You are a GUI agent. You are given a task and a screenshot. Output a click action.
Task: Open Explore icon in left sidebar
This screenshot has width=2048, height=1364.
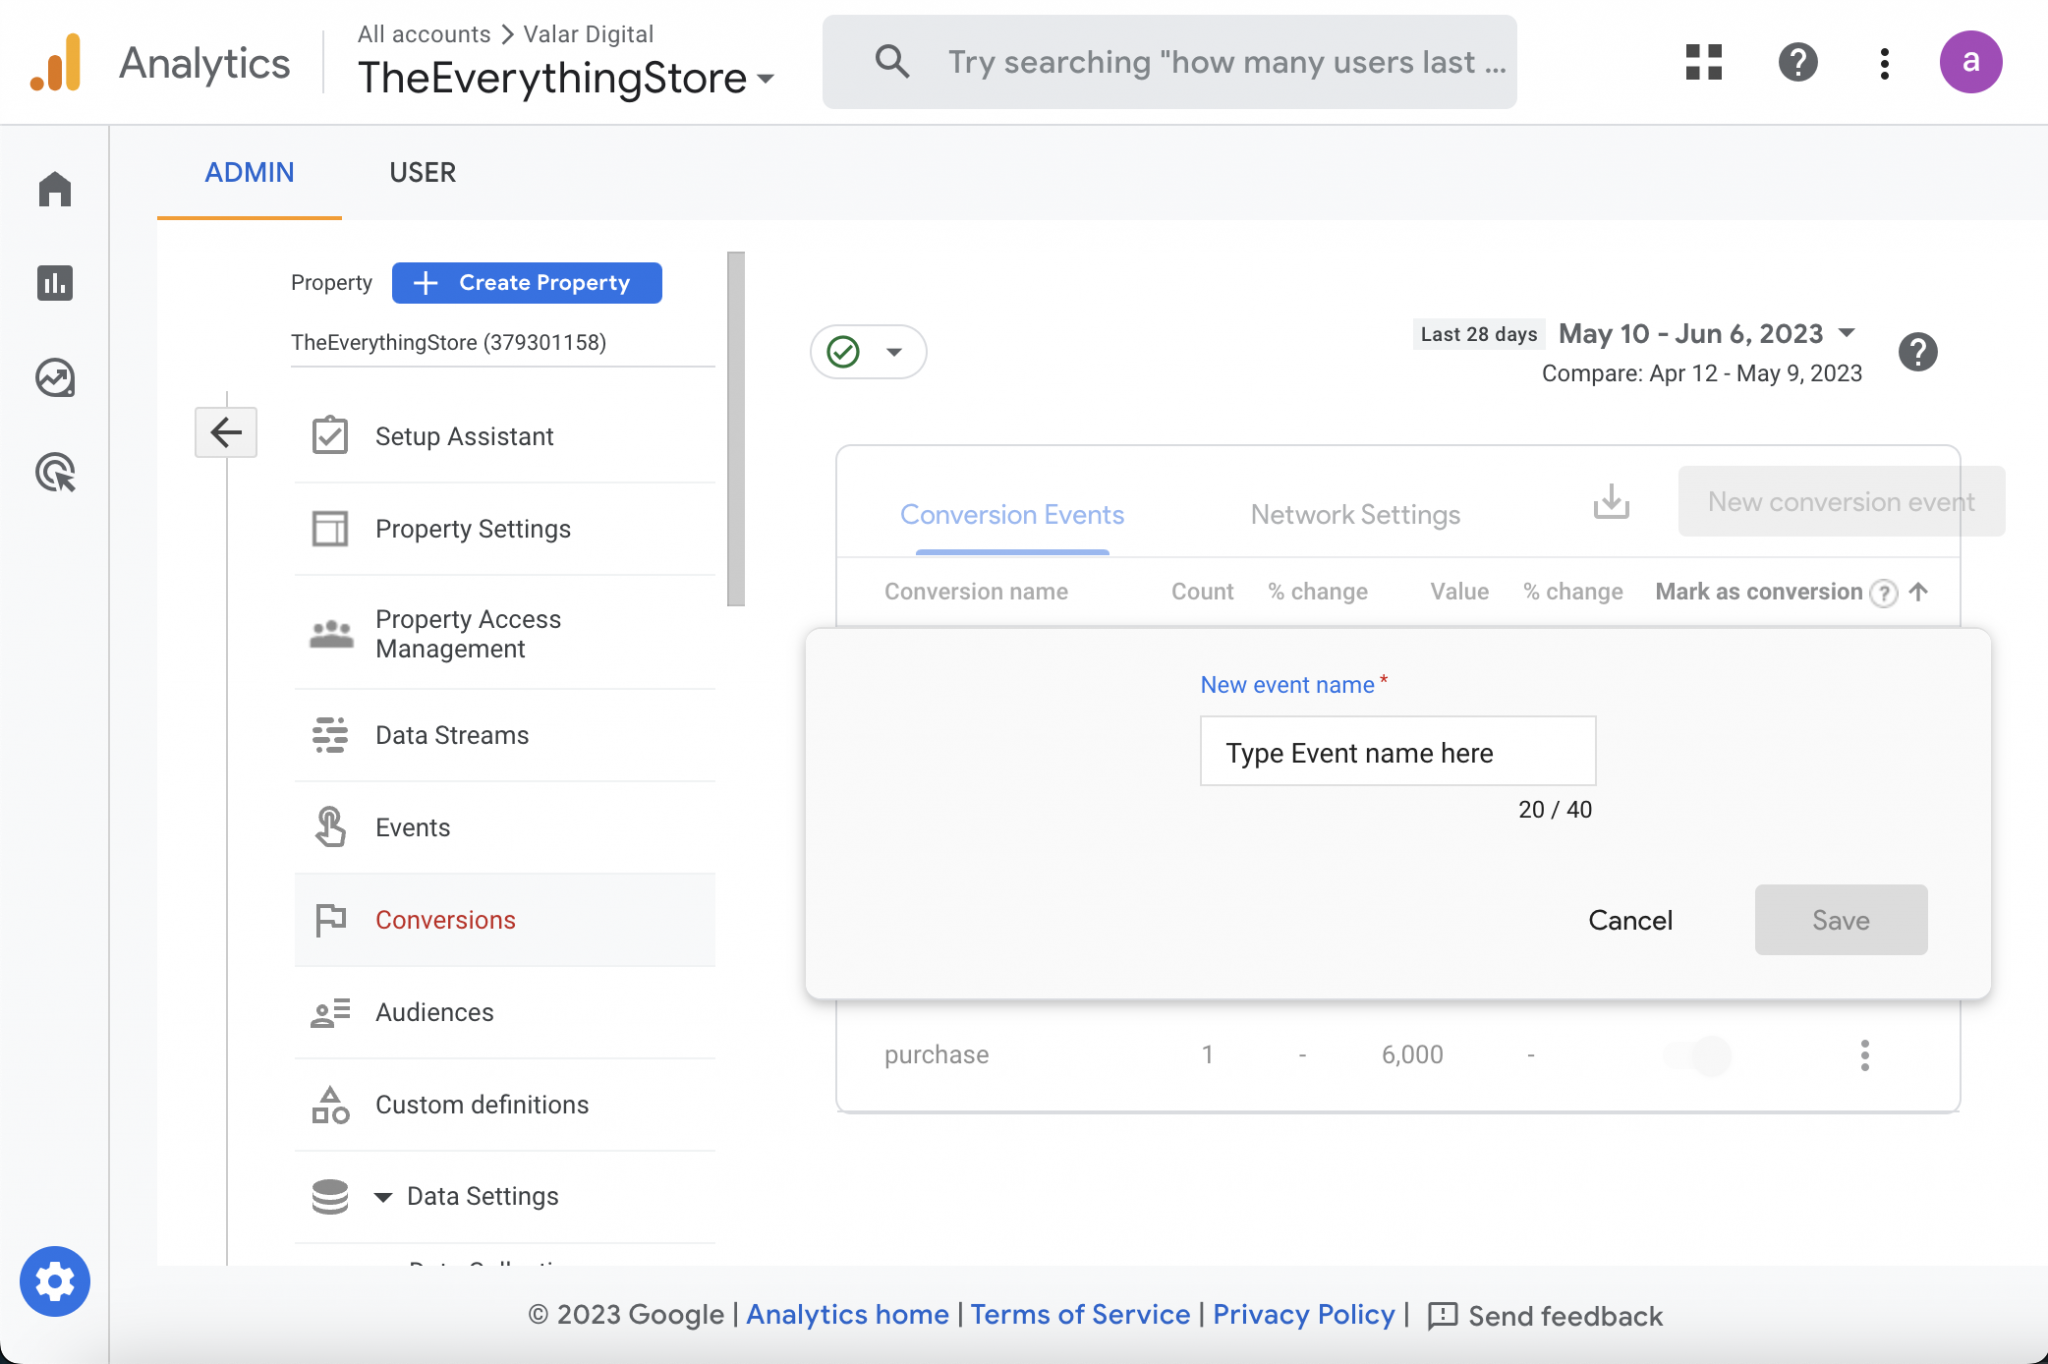point(55,378)
